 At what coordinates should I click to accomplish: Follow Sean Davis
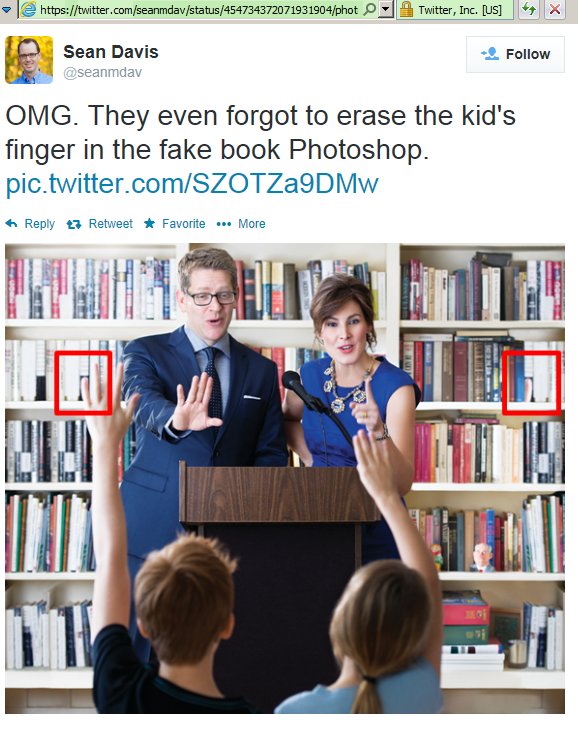coord(515,54)
